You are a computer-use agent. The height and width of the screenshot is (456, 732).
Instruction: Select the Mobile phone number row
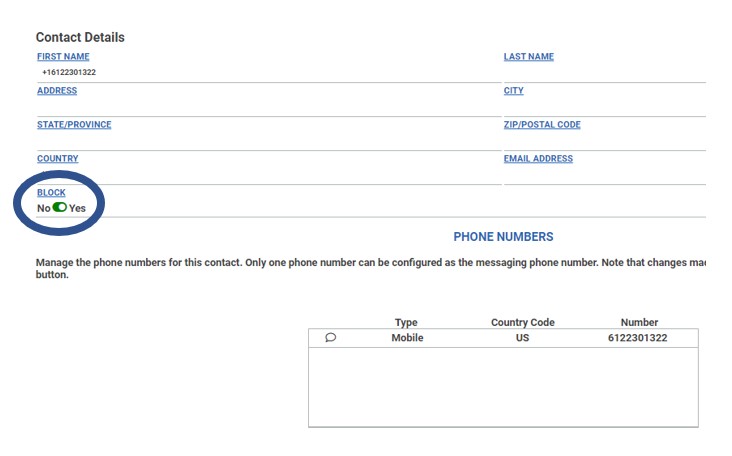pyautogui.click(x=503, y=338)
